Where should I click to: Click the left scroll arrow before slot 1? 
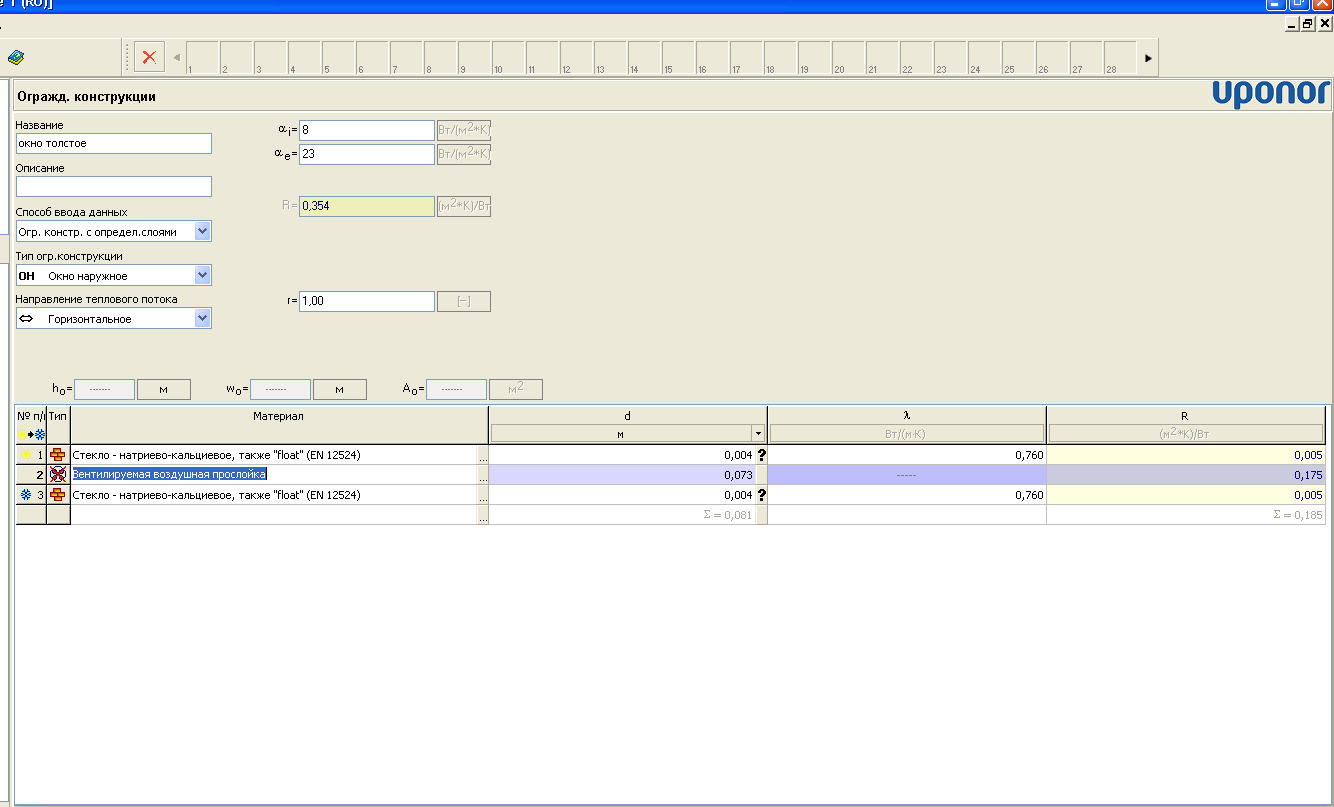(x=177, y=58)
